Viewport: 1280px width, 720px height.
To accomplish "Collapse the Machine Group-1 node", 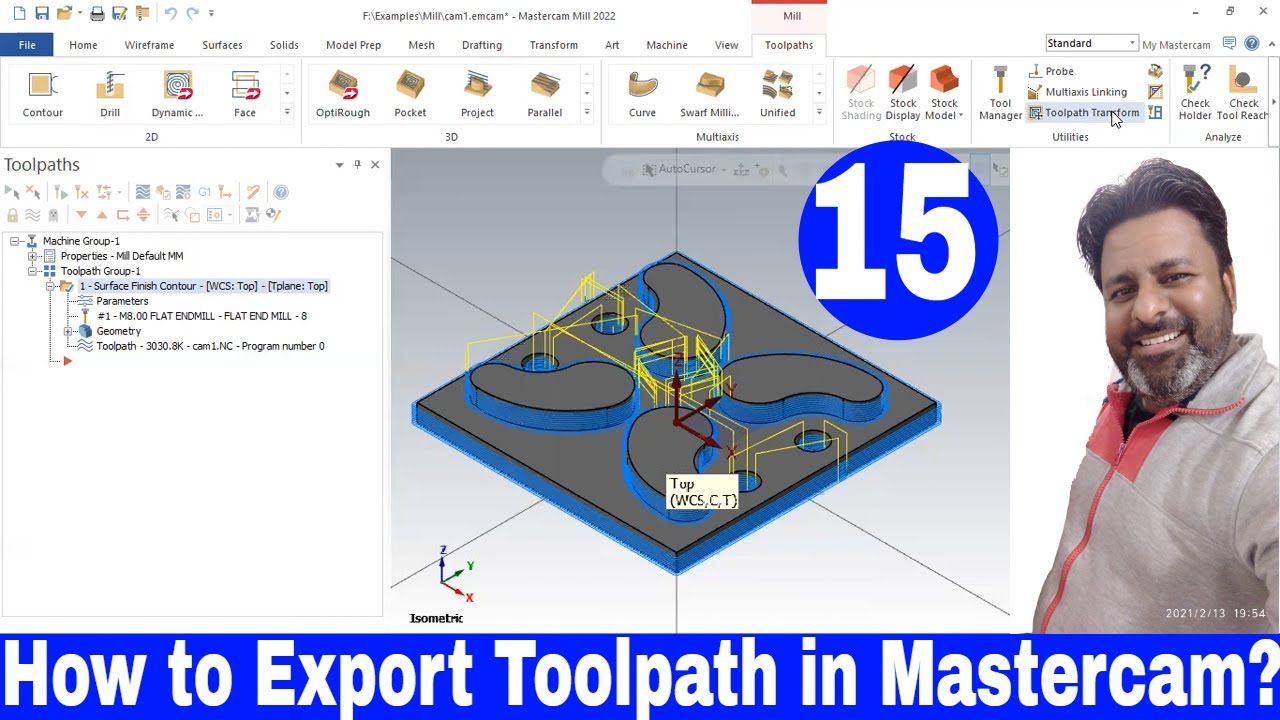I will click(16, 241).
